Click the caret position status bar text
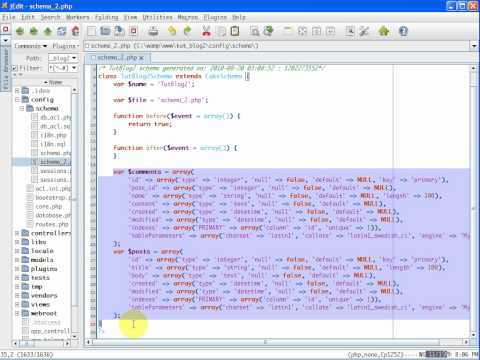This screenshot has height=360, width=480. (x=27, y=355)
